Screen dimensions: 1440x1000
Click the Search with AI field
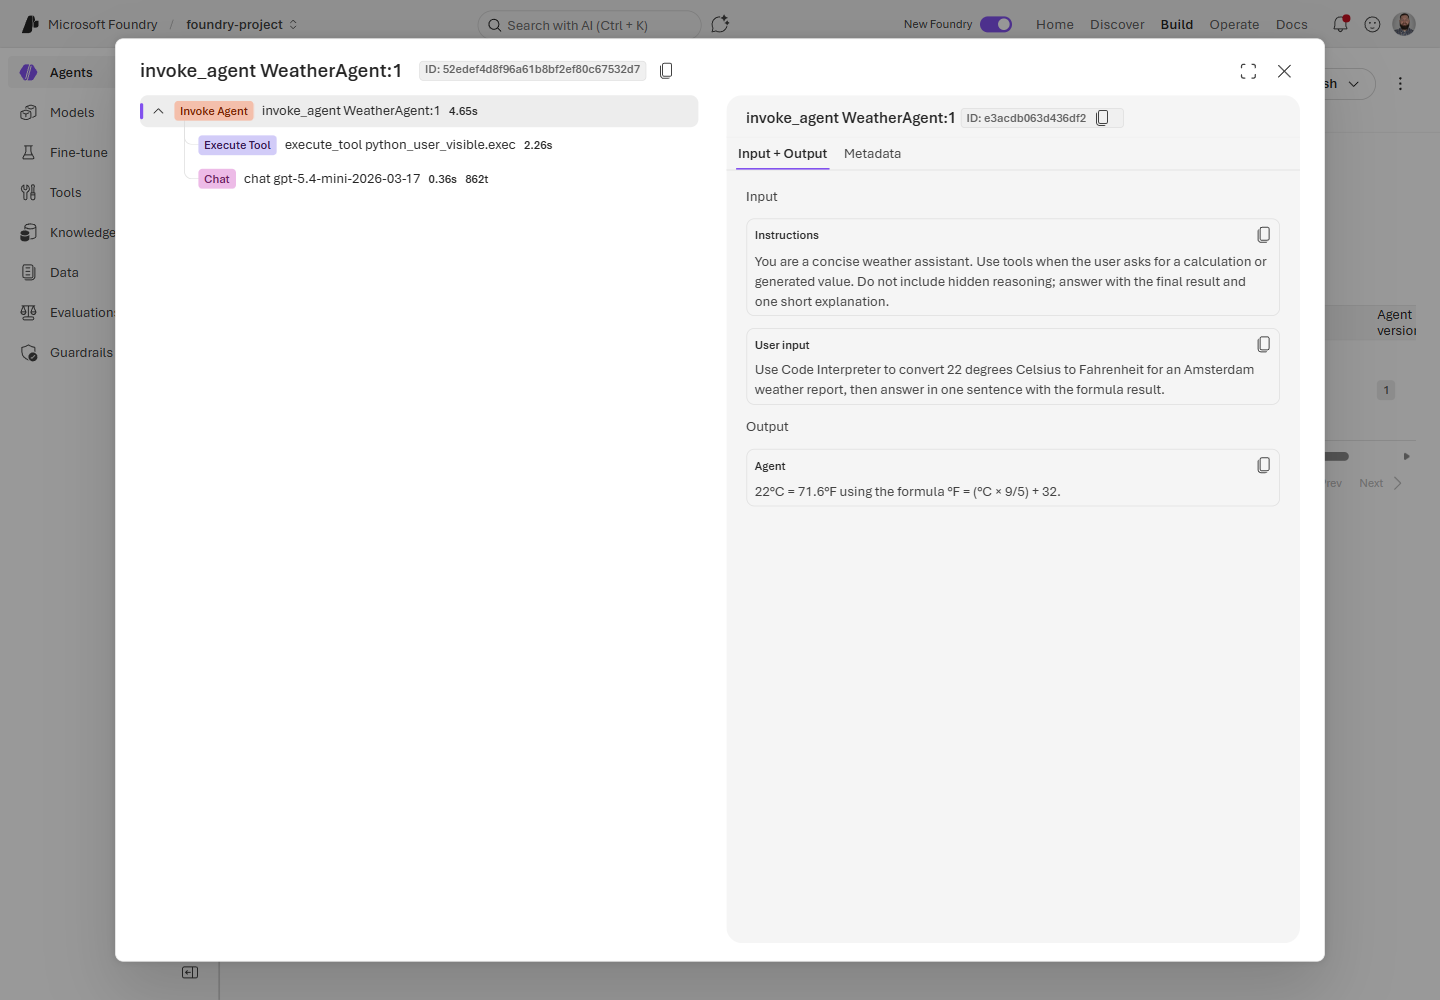[590, 25]
